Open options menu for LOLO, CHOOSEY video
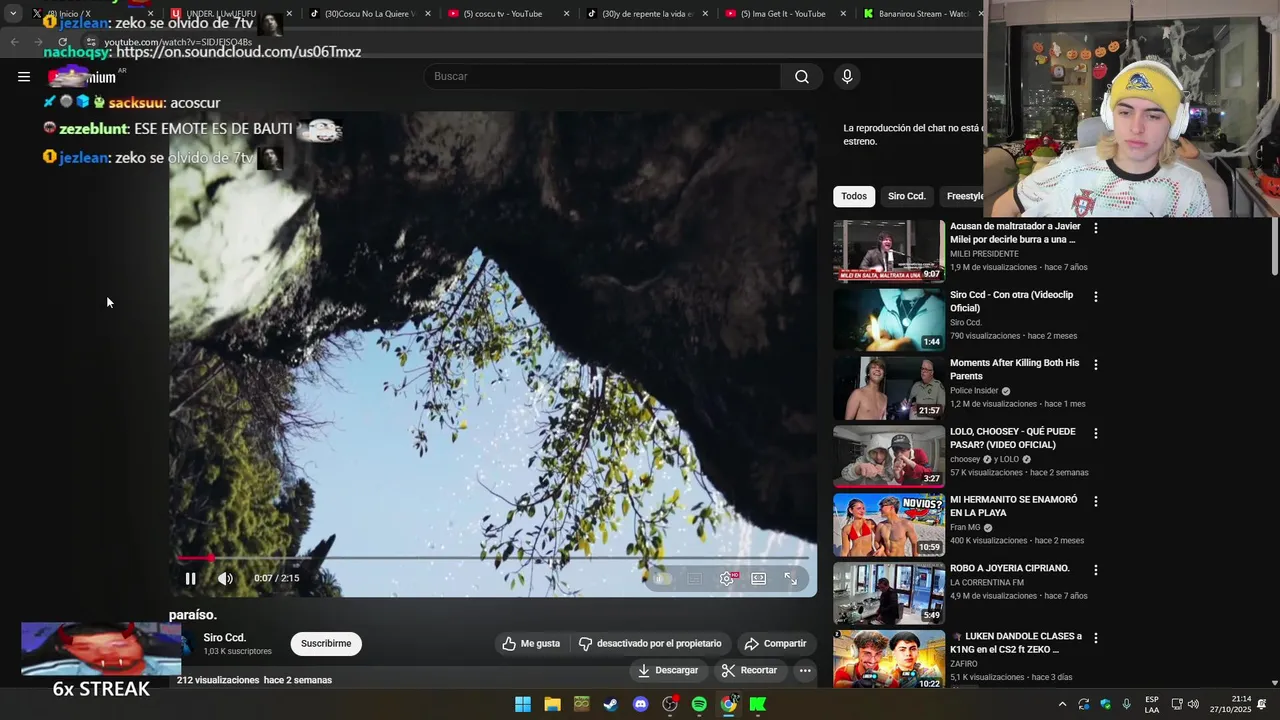 [x=1096, y=434]
